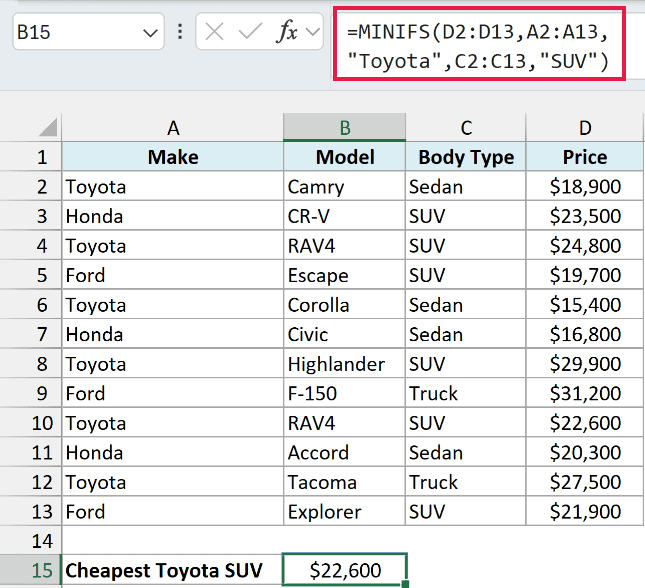Select the F-150 cell

coord(345,393)
